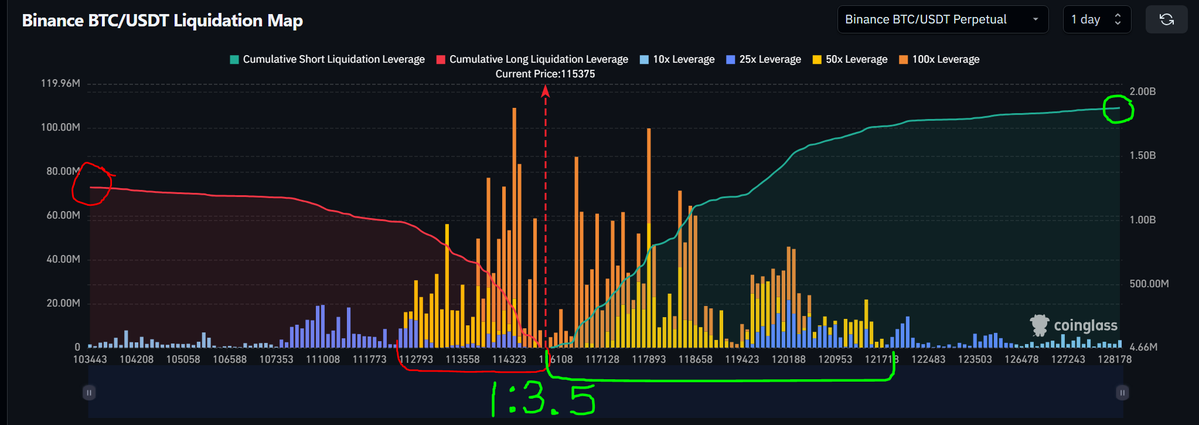Click the 111773 price axis label
The width and height of the screenshot is (1199, 425).
[370, 358]
